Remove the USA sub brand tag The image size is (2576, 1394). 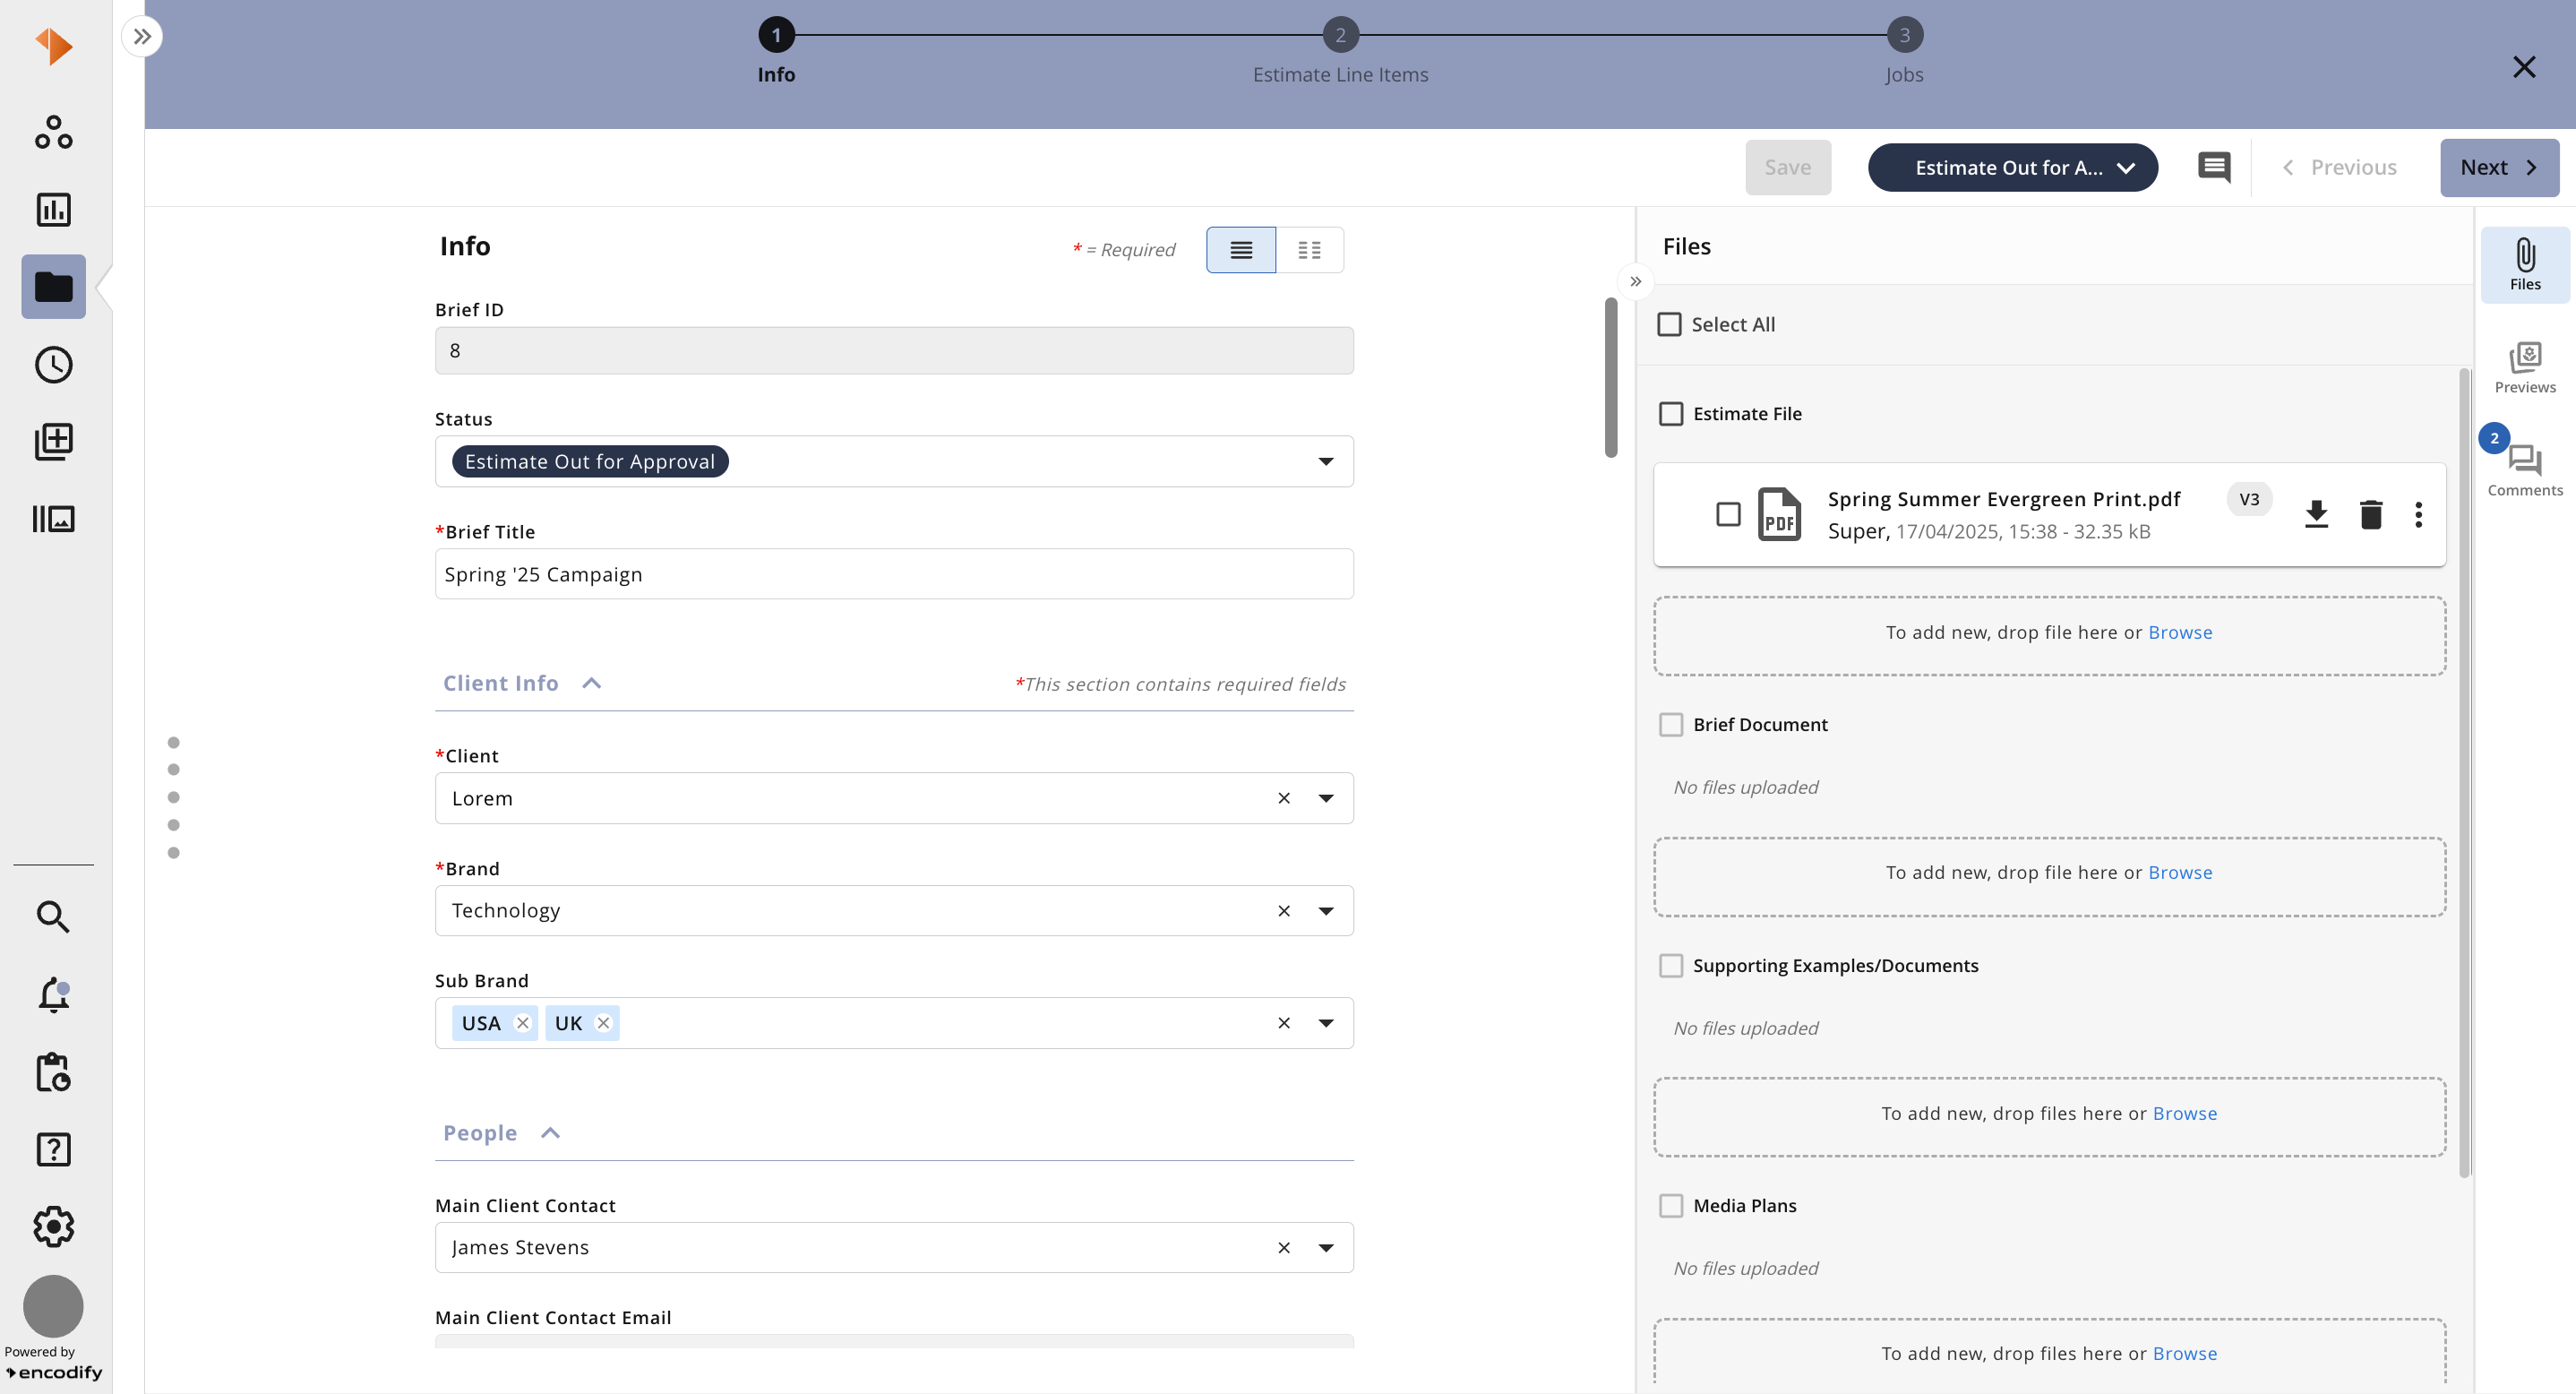click(x=522, y=1023)
